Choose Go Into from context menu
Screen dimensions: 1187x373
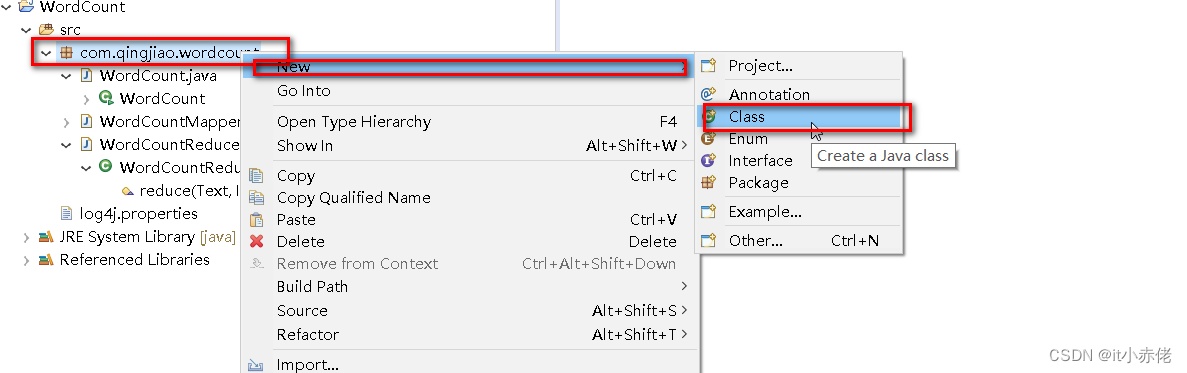point(468,92)
